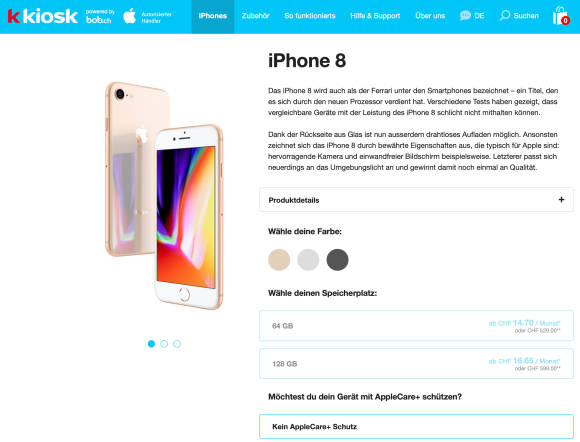The image size is (580, 442).
Task: Open the Zubehör menu item
Action: pos(256,16)
